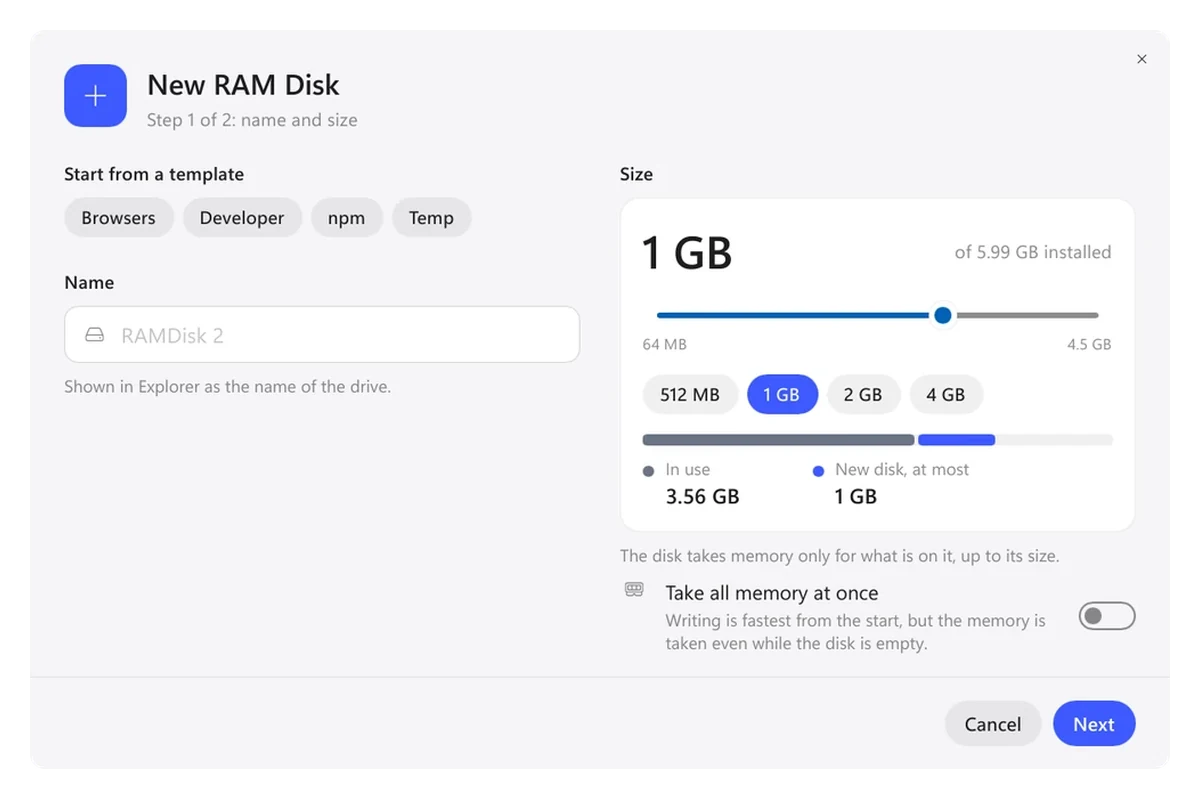This screenshot has width=1200, height=800.
Task: Click the '3.56 GB' in-use value
Action: [703, 496]
